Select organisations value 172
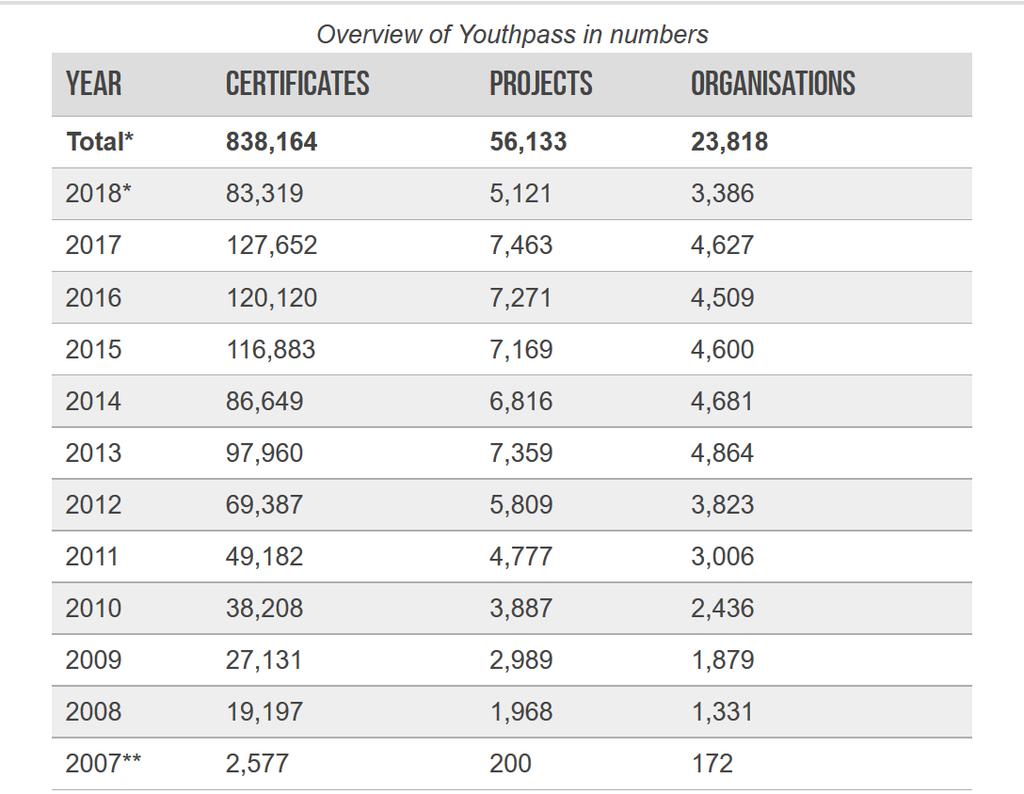 (x=711, y=763)
